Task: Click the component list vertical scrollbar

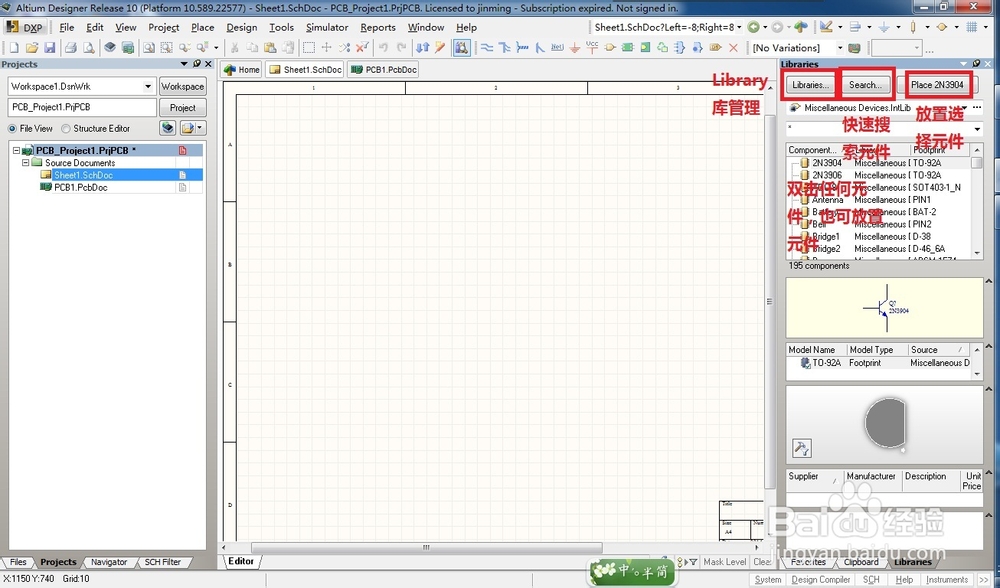Action: coord(977,200)
